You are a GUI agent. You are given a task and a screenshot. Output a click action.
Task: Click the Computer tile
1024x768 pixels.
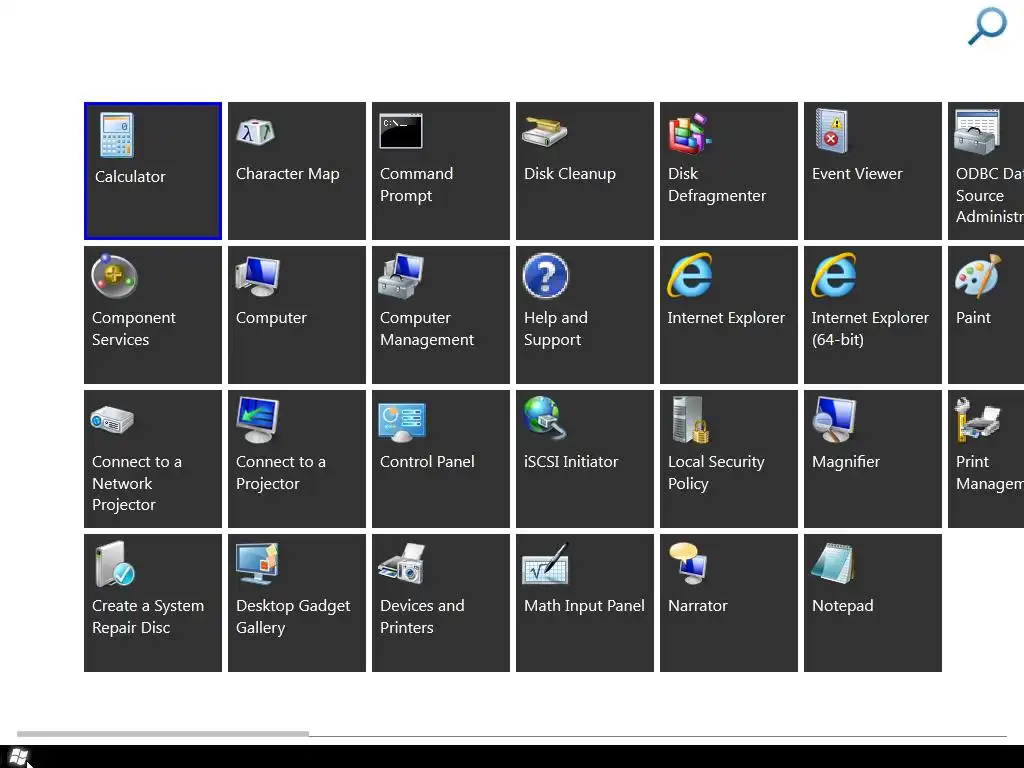[297, 315]
